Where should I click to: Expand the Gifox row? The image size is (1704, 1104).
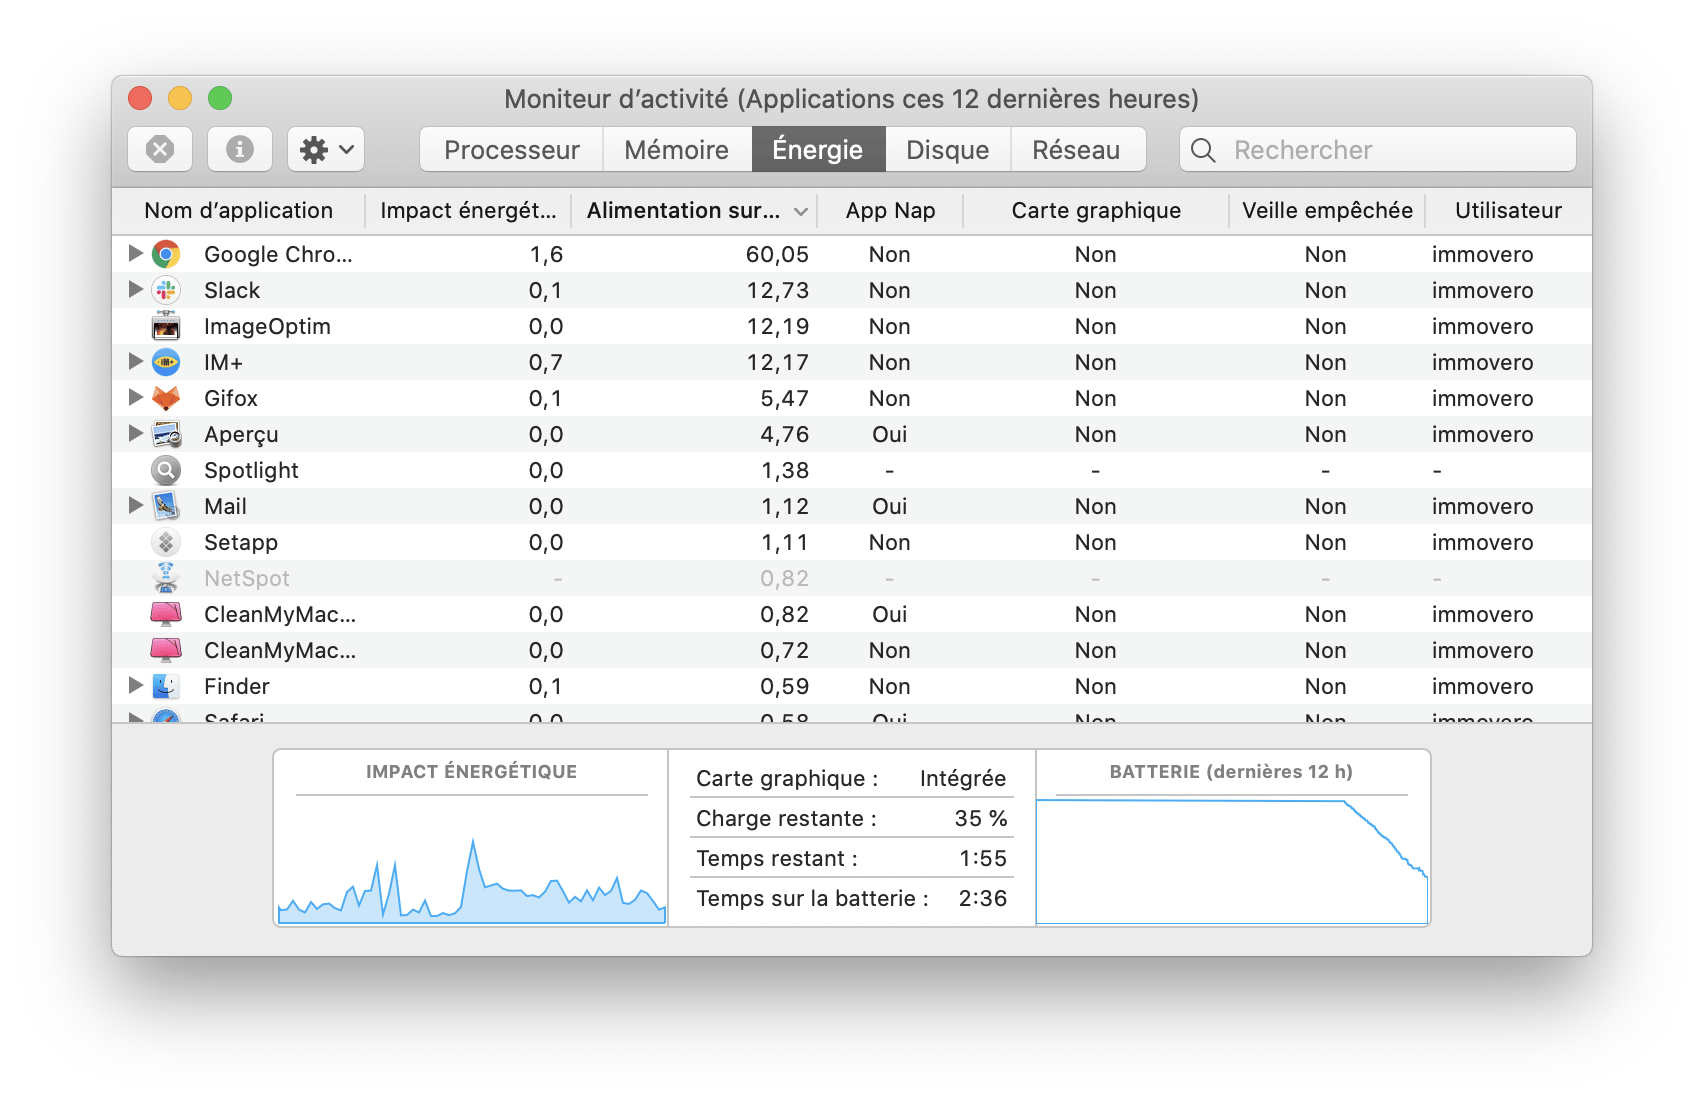(x=135, y=398)
